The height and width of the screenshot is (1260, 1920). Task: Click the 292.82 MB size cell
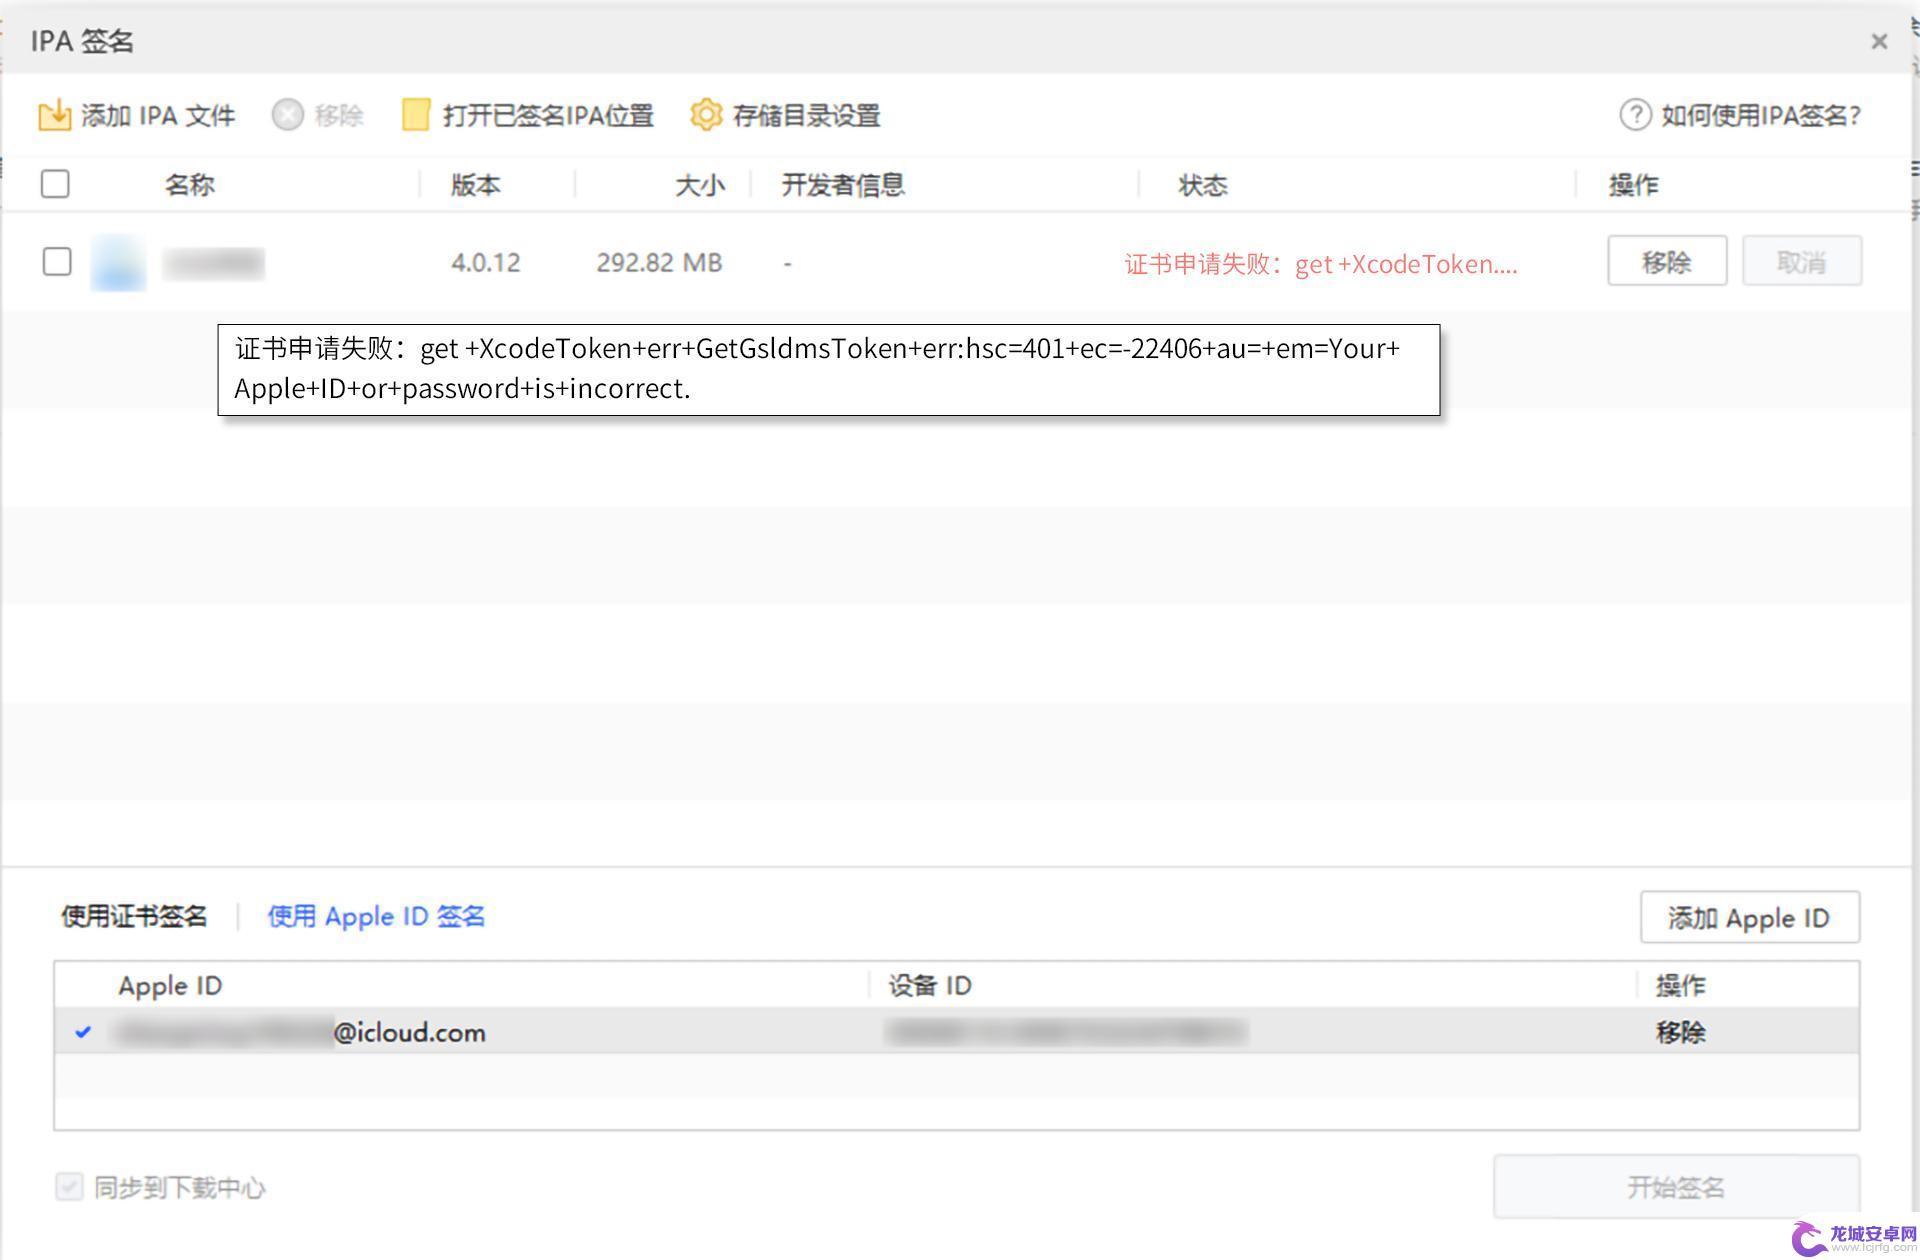[x=659, y=263]
